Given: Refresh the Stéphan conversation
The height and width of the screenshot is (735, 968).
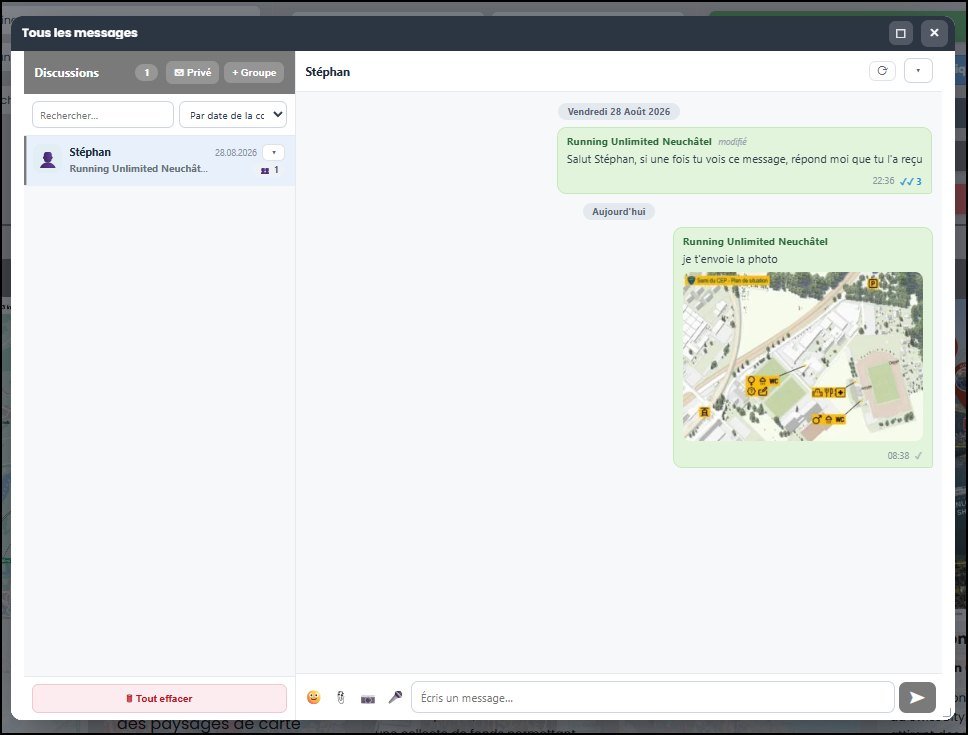Looking at the screenshot, I should click(882, 71).
